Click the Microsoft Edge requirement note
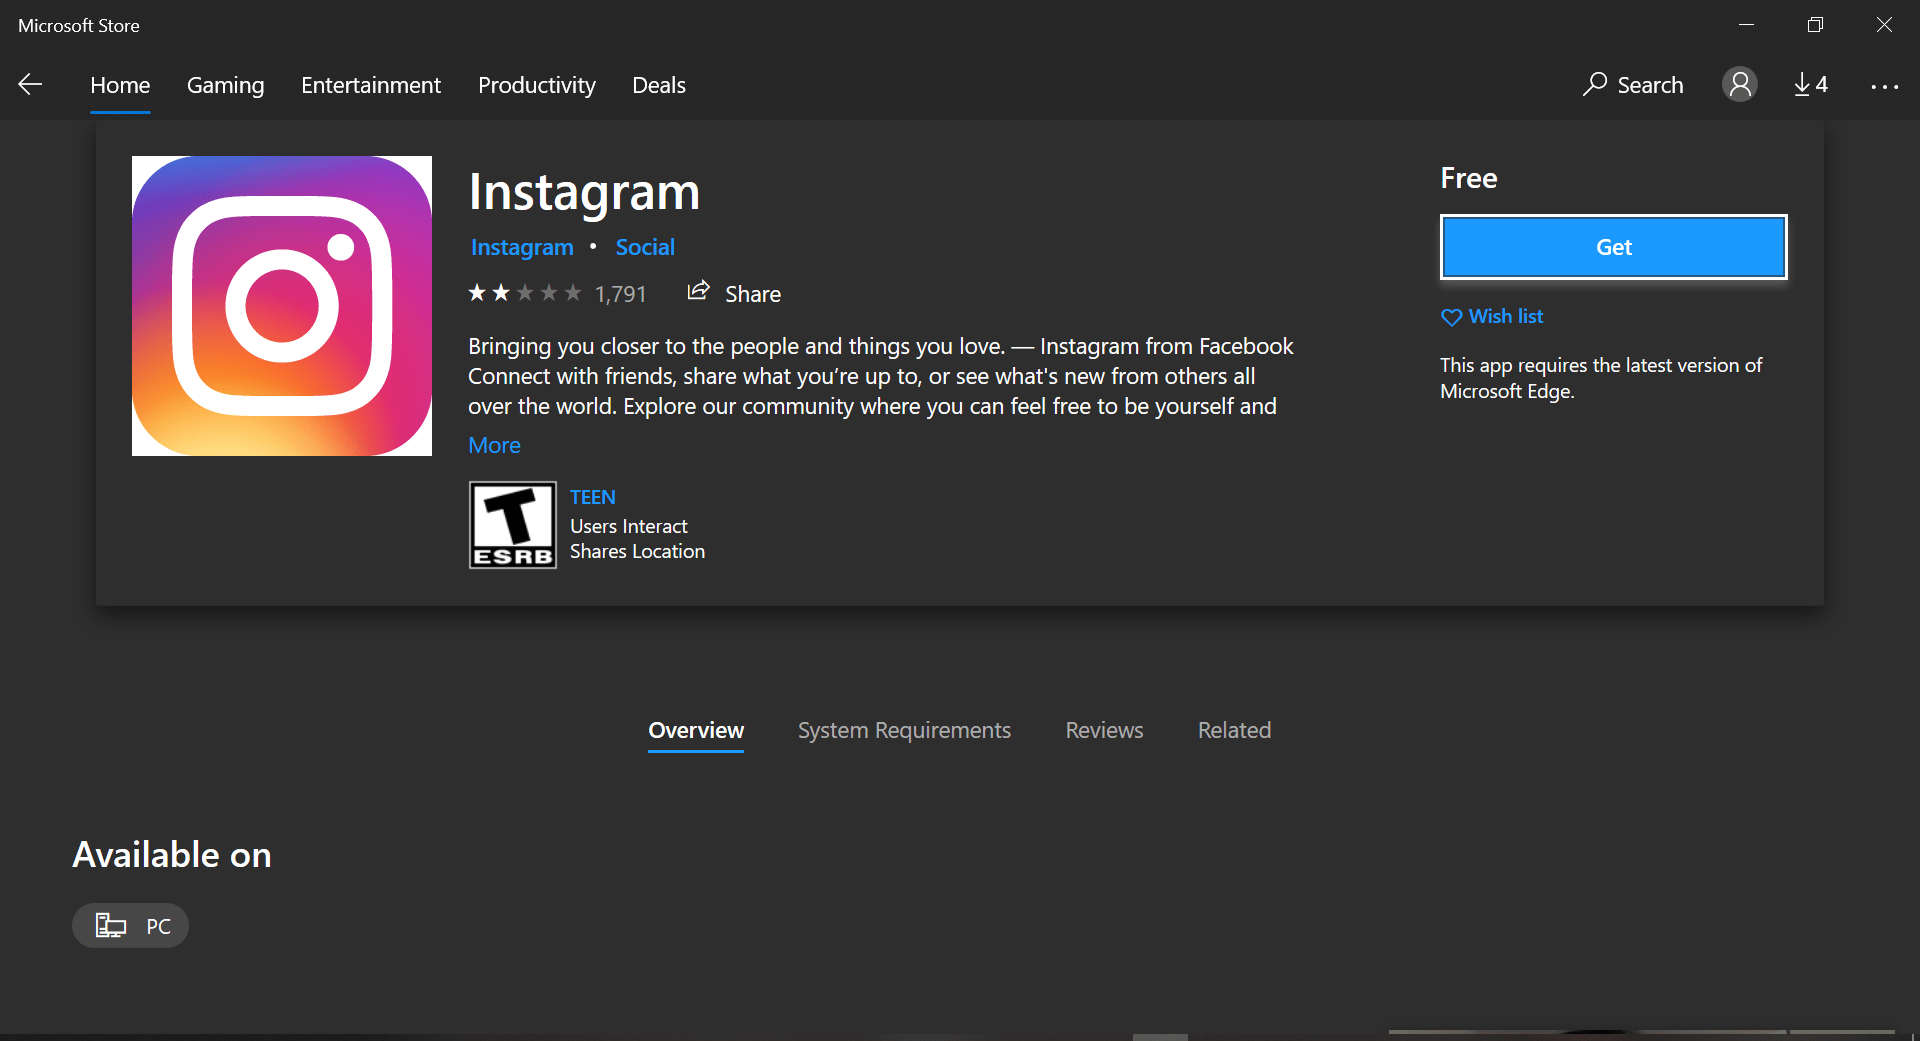 (1601, 378)
